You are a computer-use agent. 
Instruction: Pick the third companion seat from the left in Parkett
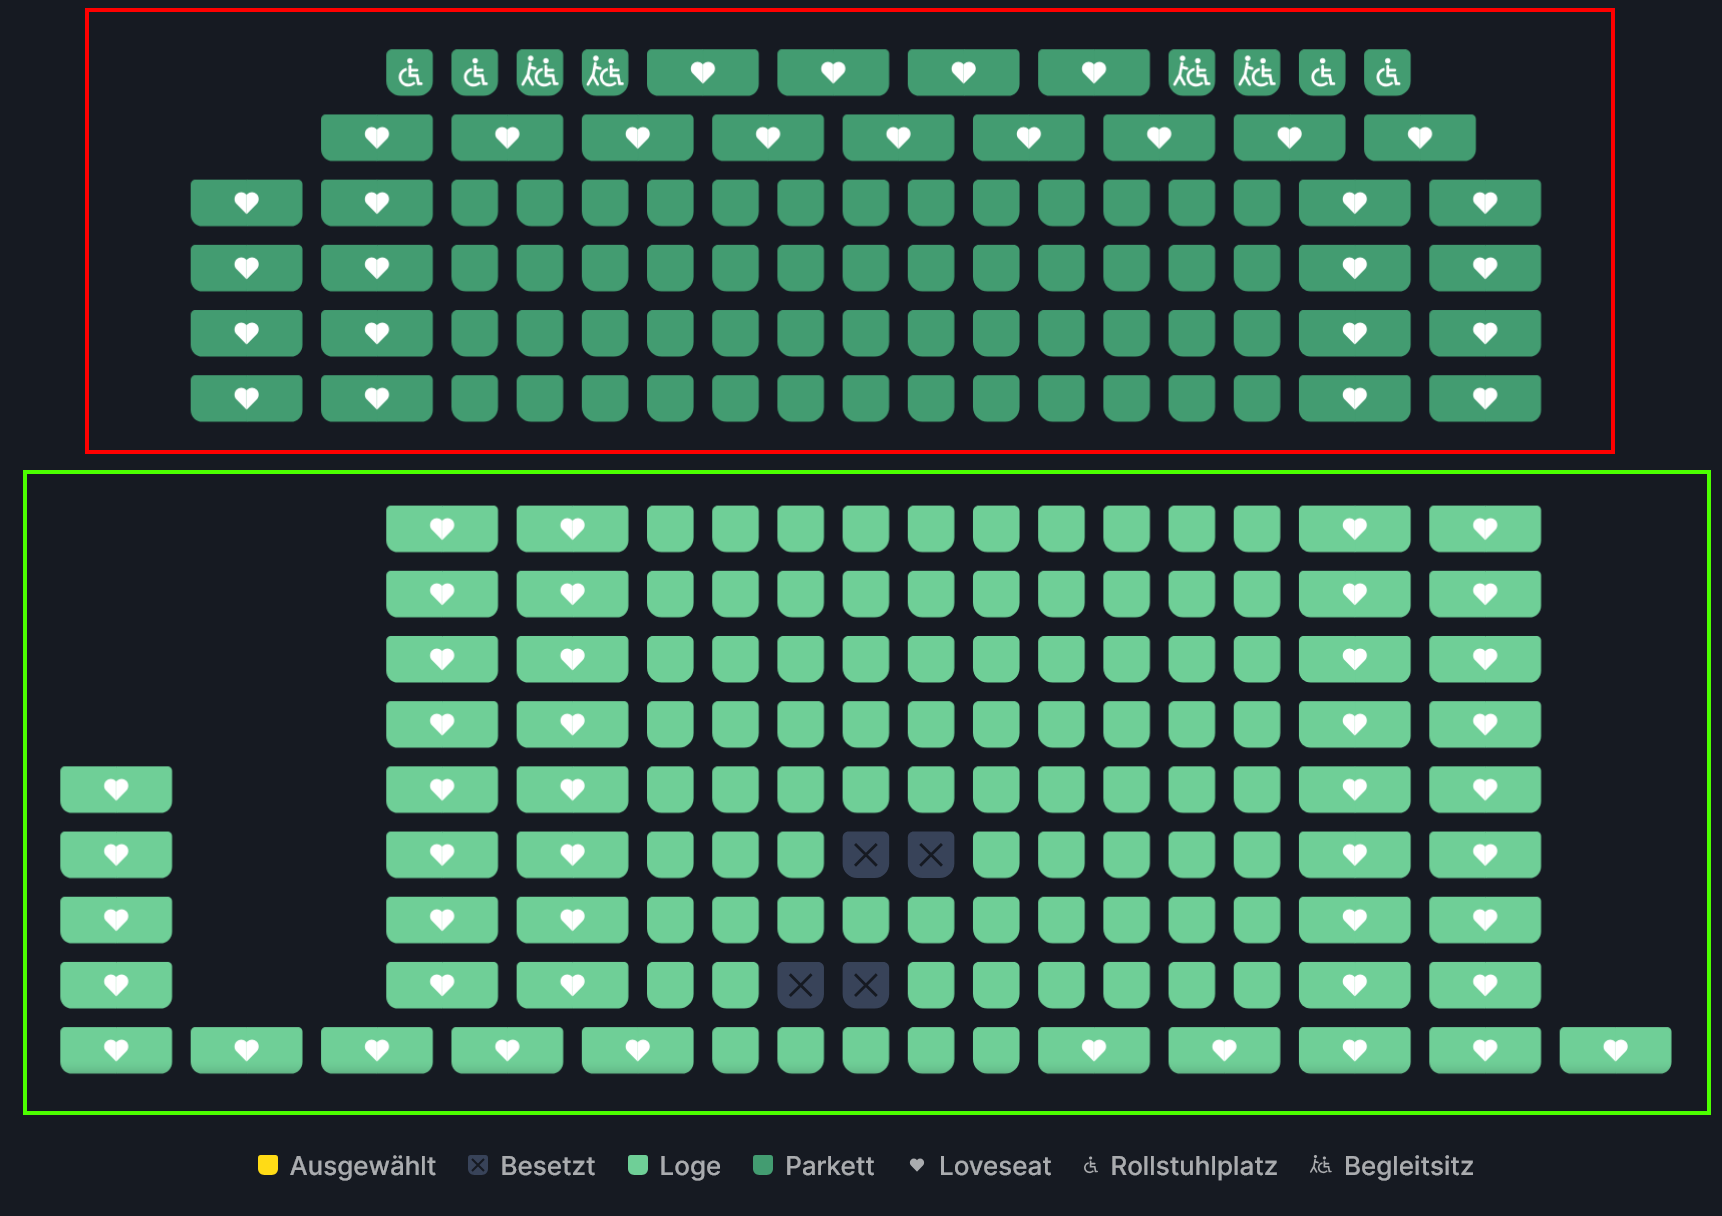[x=1192, y=73]
